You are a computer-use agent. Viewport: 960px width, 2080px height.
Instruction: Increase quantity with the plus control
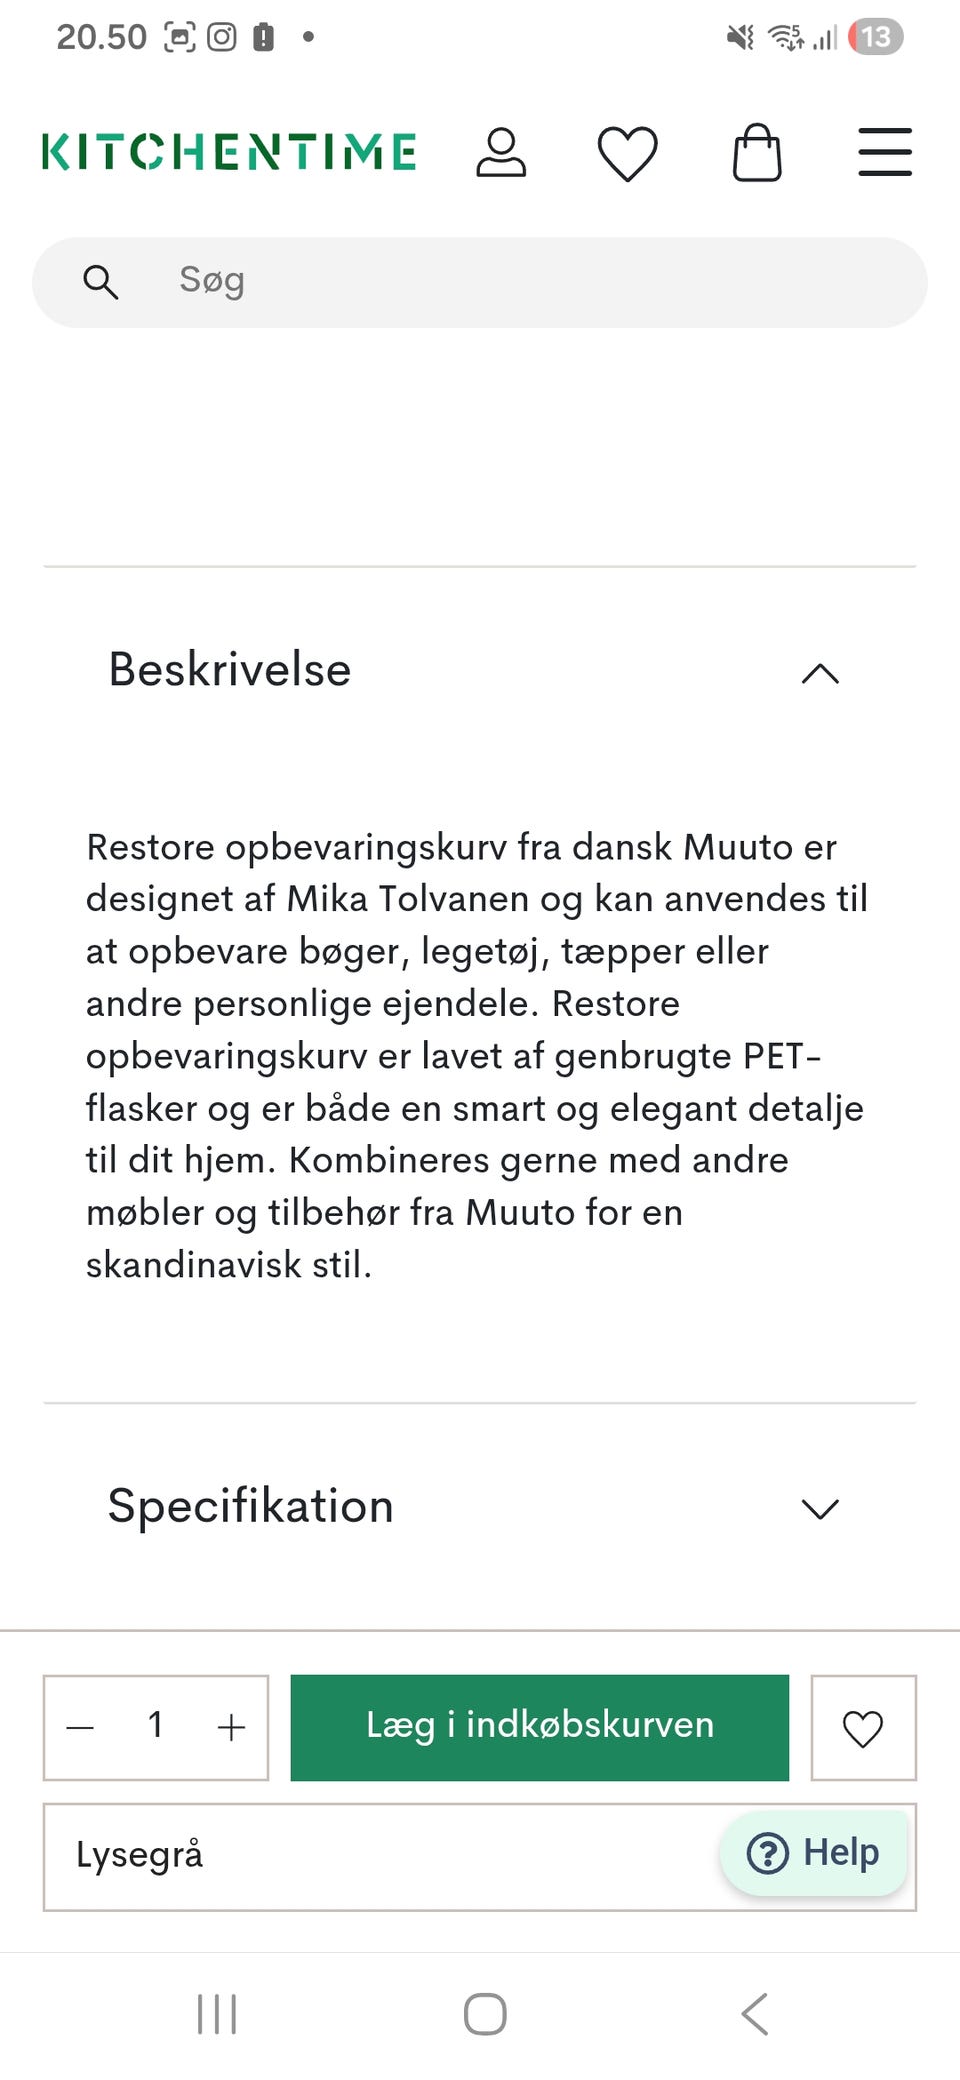230,1727
